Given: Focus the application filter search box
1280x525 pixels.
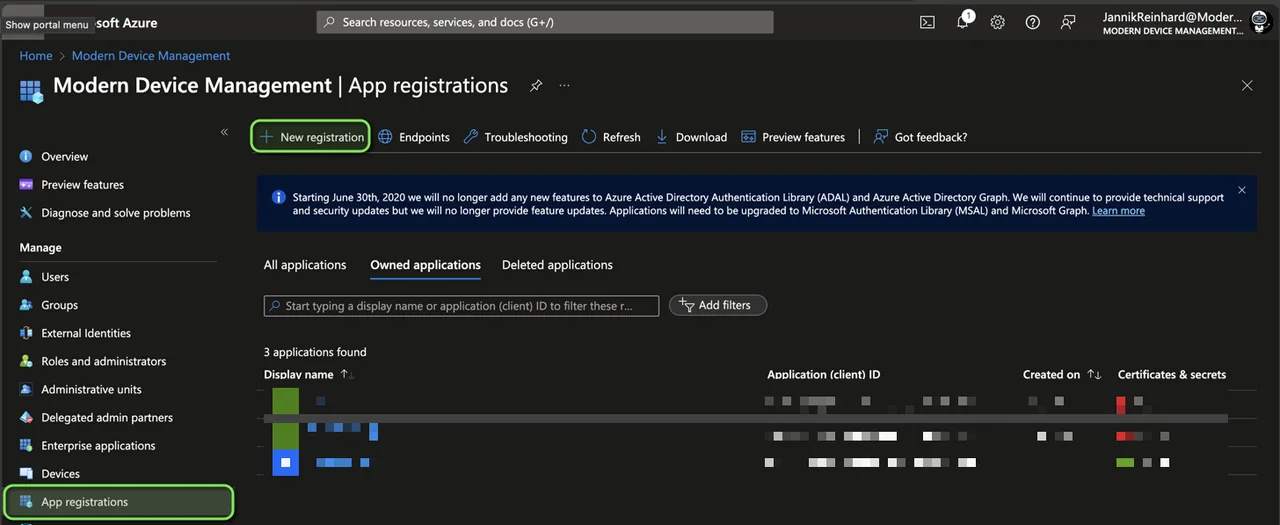Looking at the screenshot, I should (x=462, y=305).
